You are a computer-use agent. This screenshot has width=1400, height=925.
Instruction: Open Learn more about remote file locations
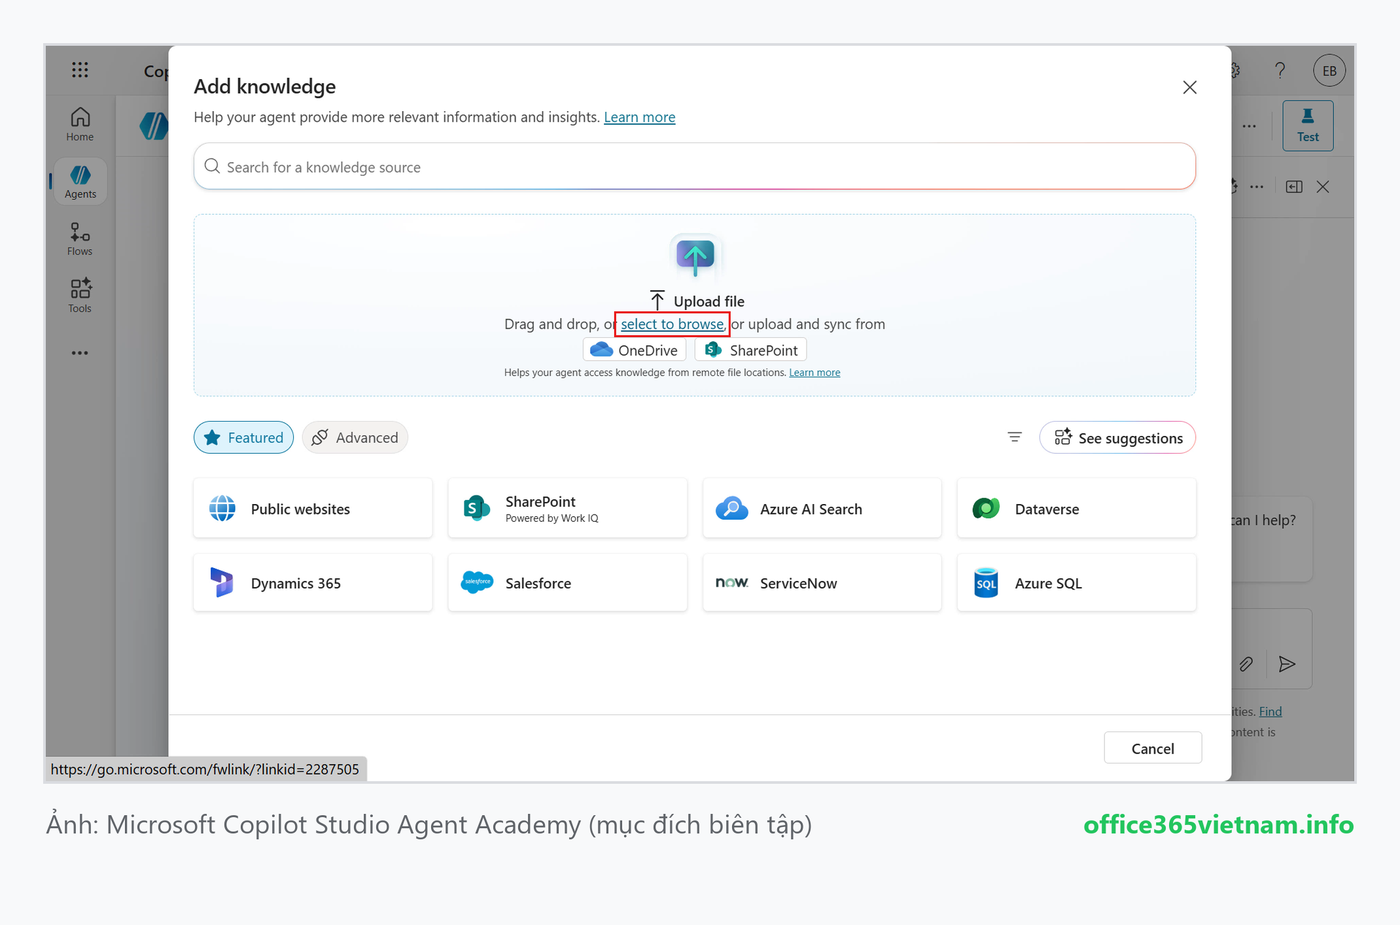click(814, 373)
